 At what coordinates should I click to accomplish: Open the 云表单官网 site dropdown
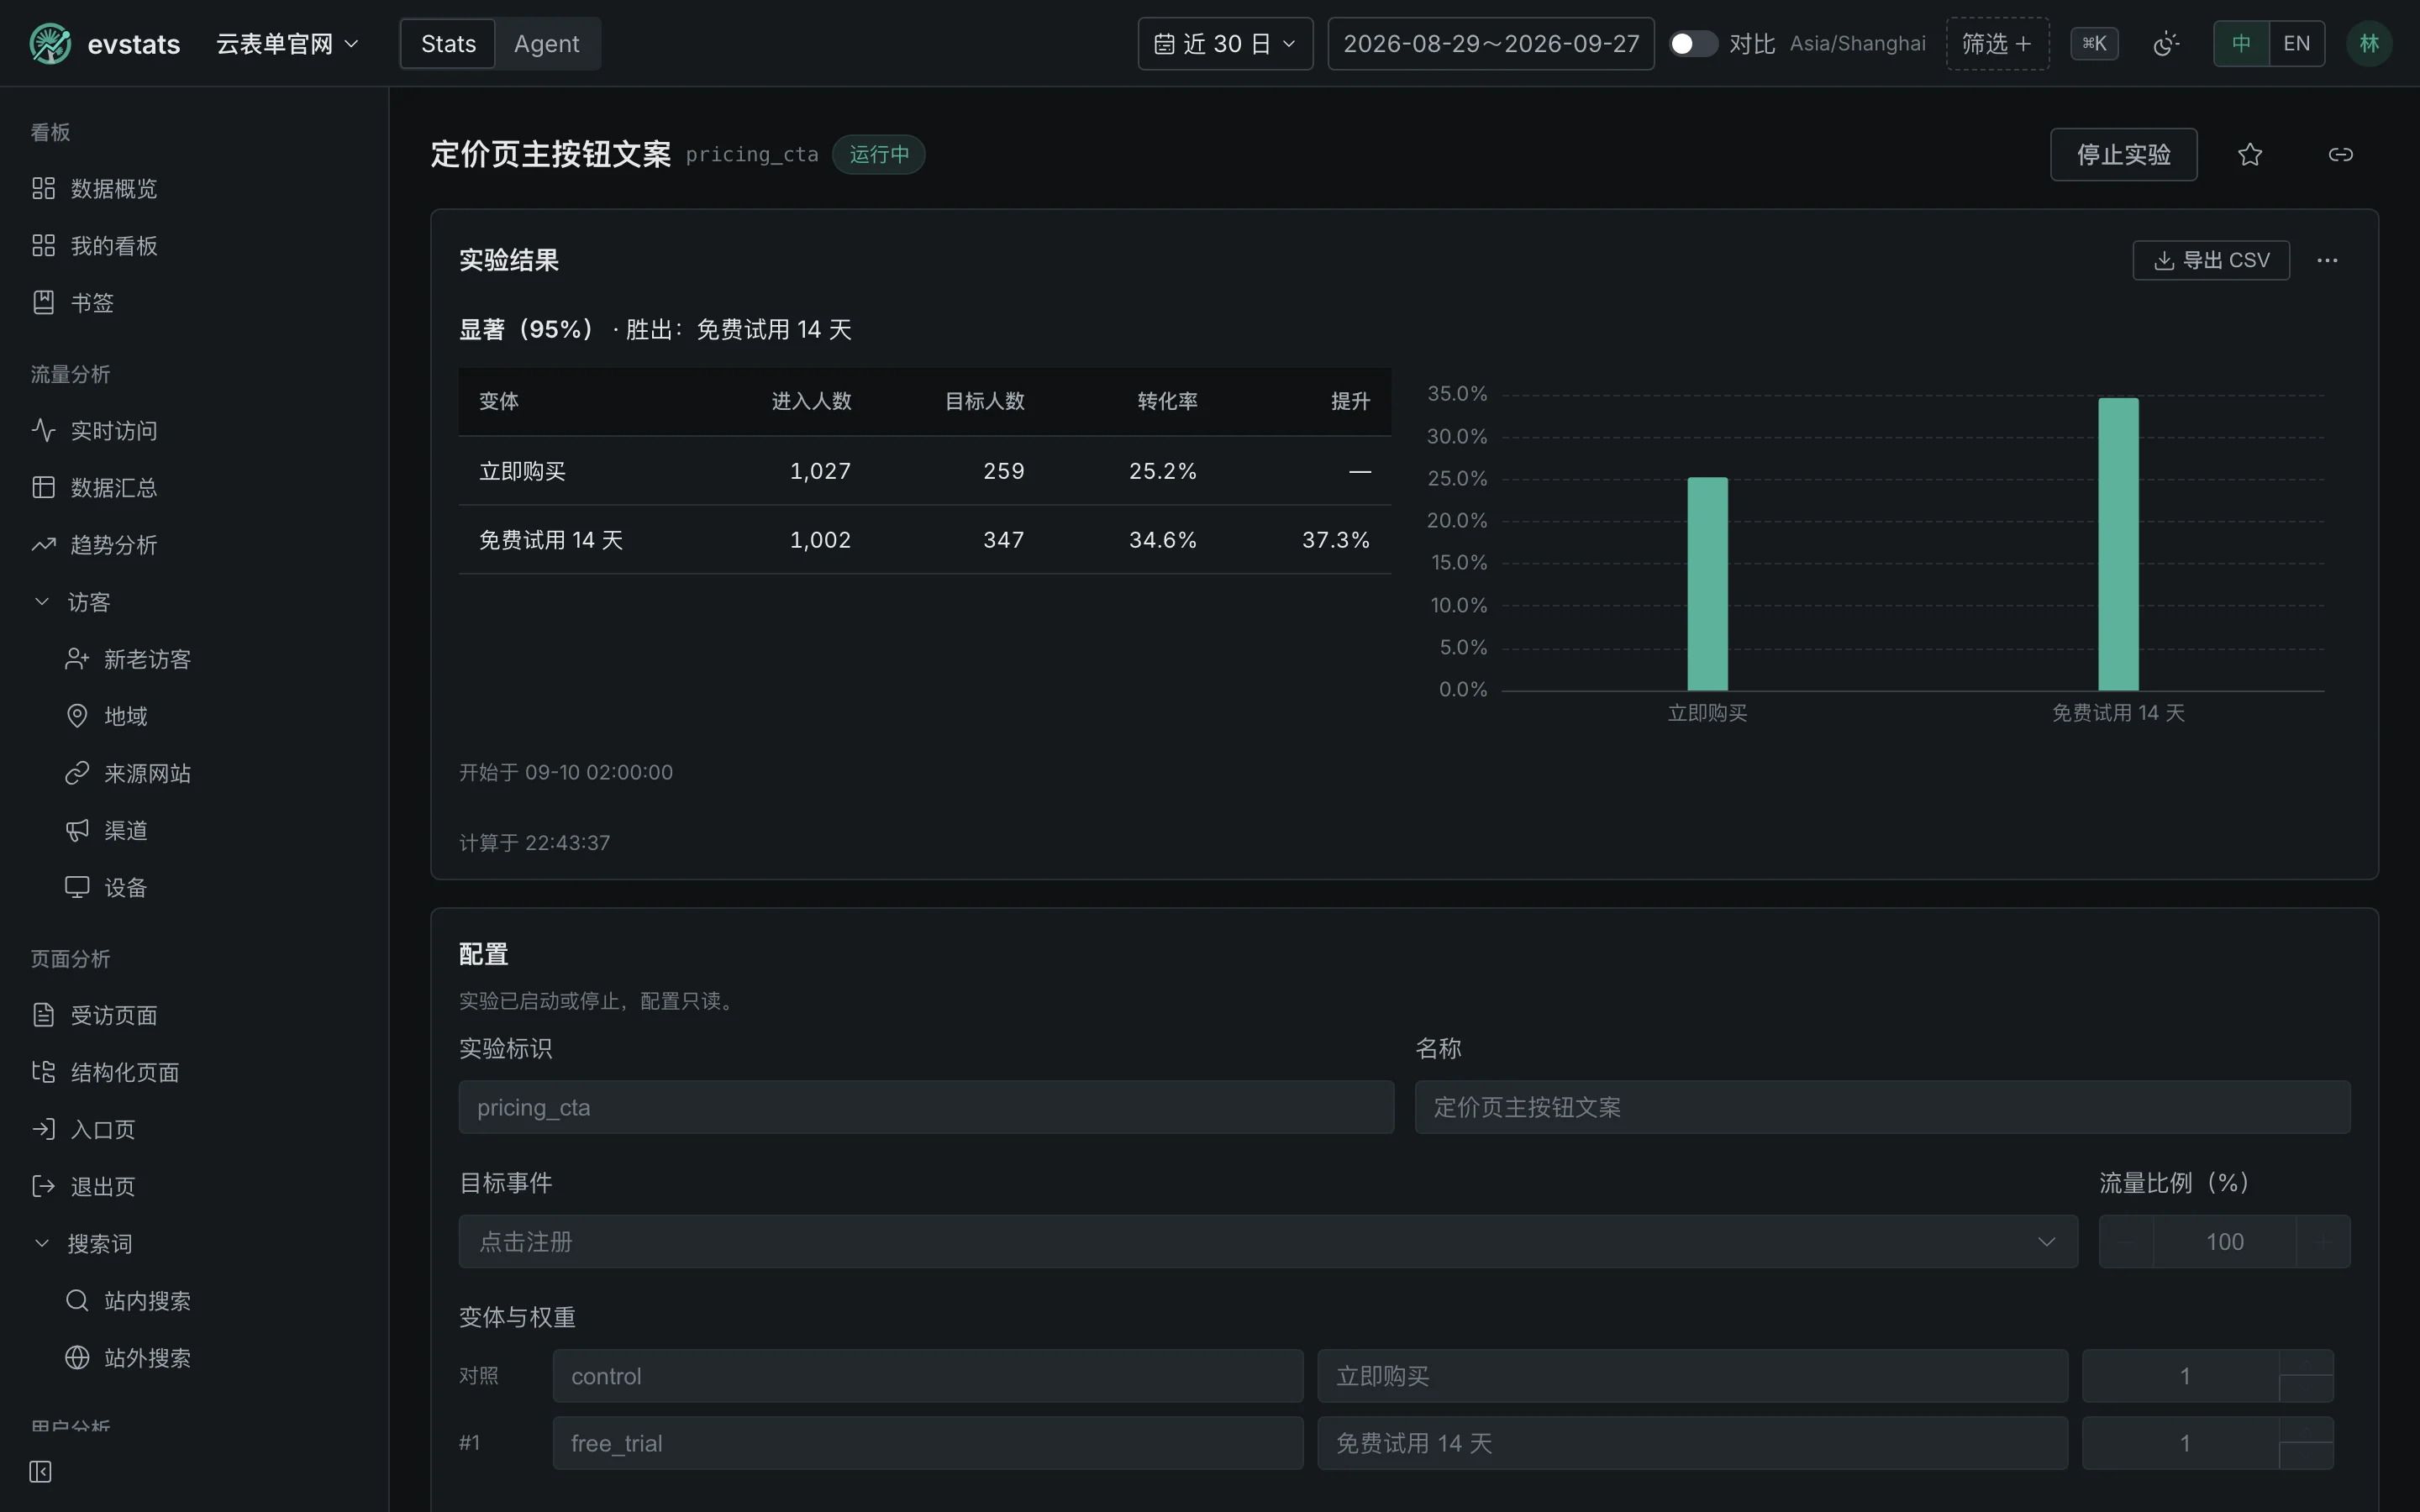tap(287, 44)
